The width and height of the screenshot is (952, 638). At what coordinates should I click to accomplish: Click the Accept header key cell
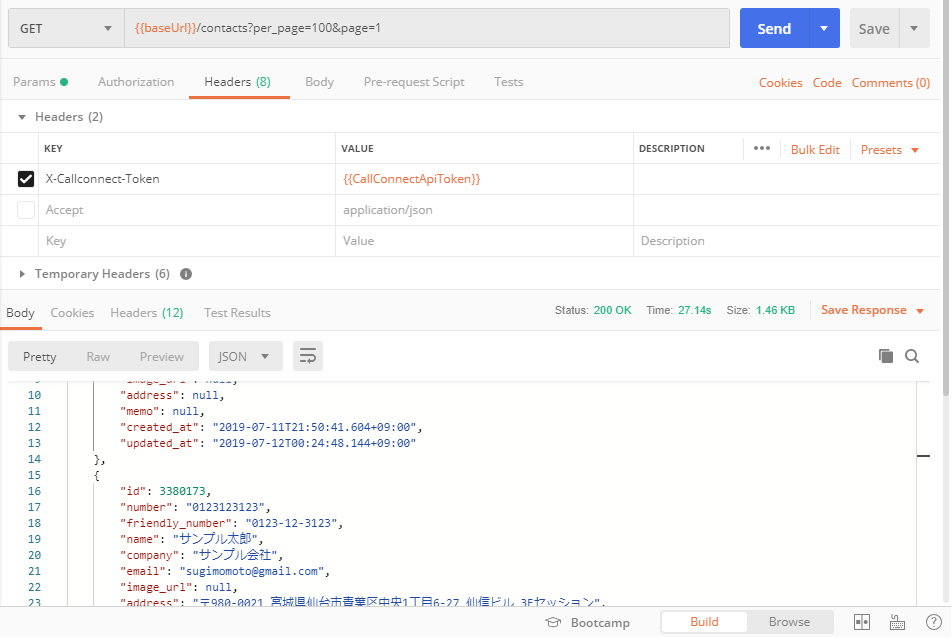[x=187, y=210]
